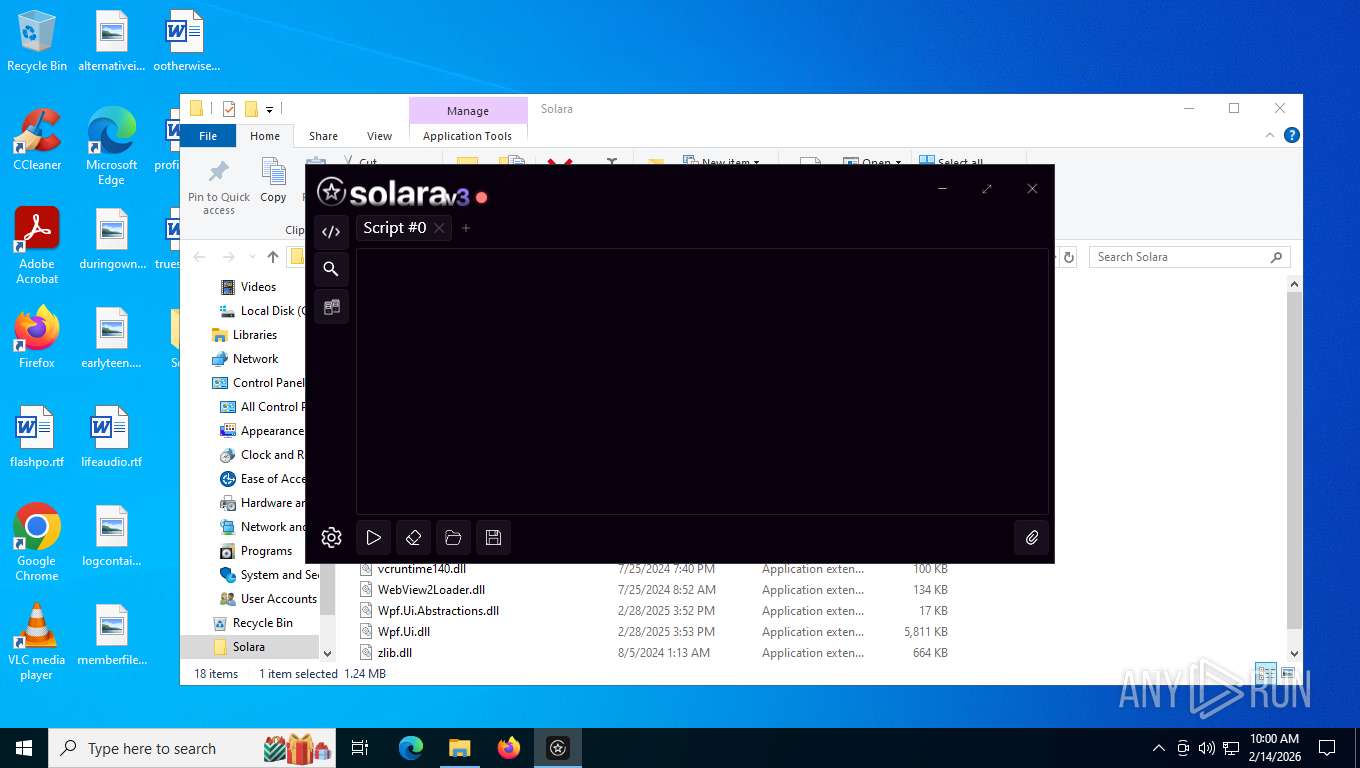Select the Solara folder in navigation pane
The width and height of the screenshot is (1360, 768).
tap(249, 647)
